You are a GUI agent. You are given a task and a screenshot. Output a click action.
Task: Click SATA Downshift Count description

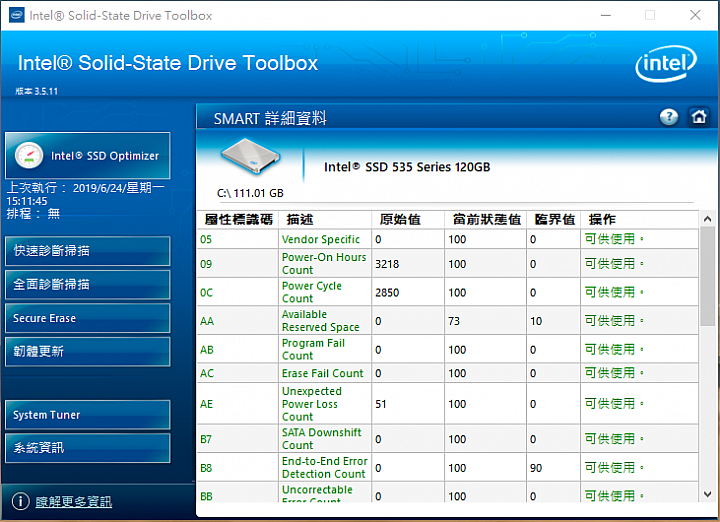point(321,439)
